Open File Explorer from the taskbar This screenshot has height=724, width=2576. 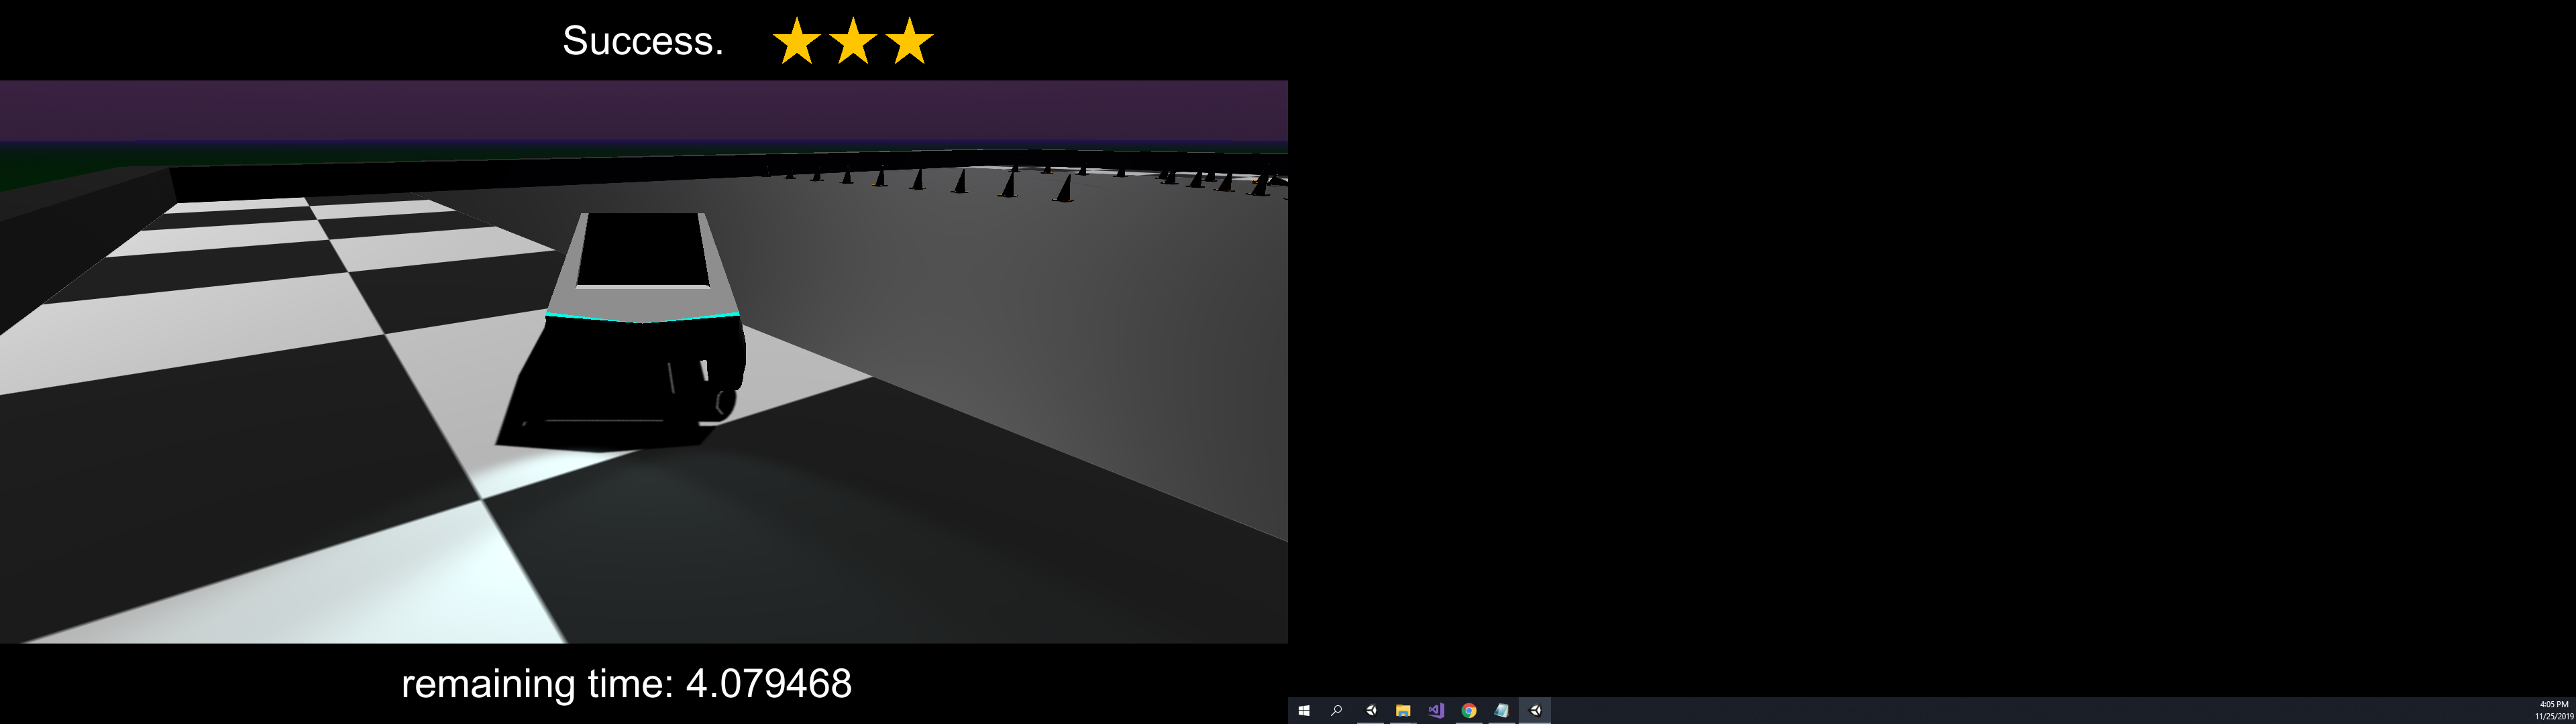(1403, 711)
